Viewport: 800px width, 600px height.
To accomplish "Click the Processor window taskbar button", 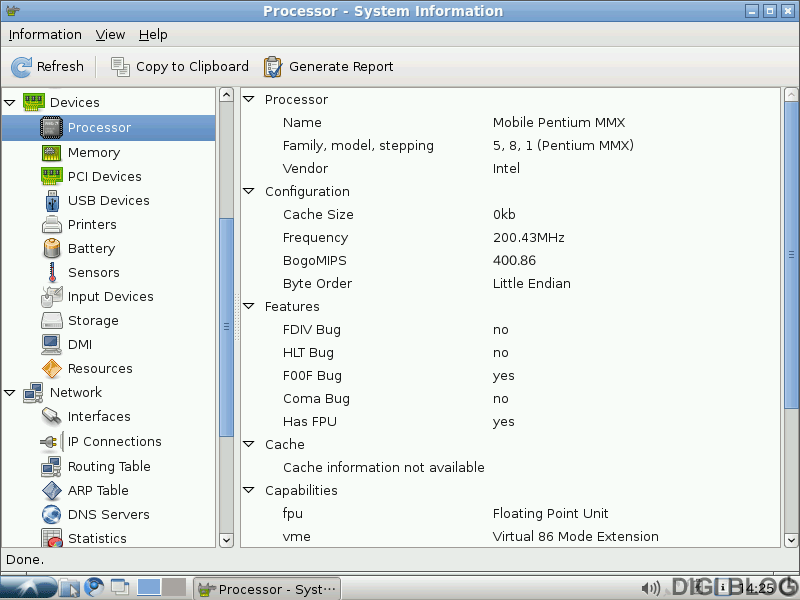I will coord(267,589).
